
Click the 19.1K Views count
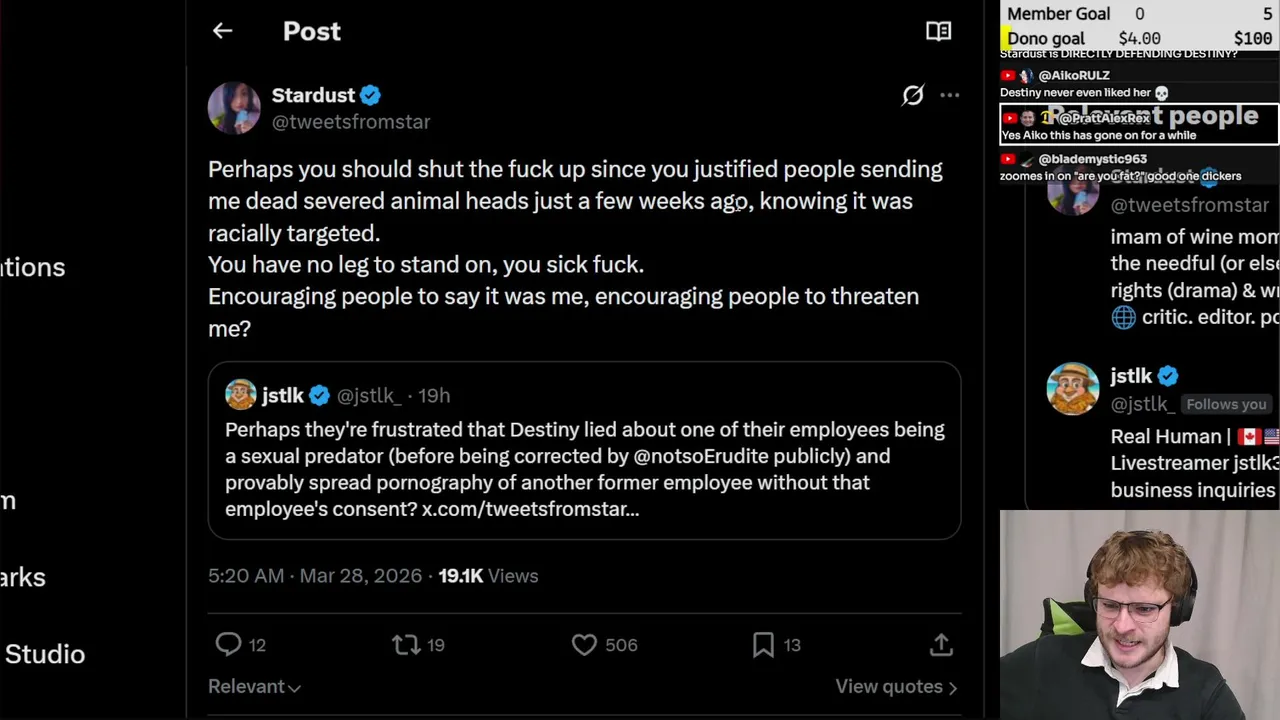(x=488, y=576)
